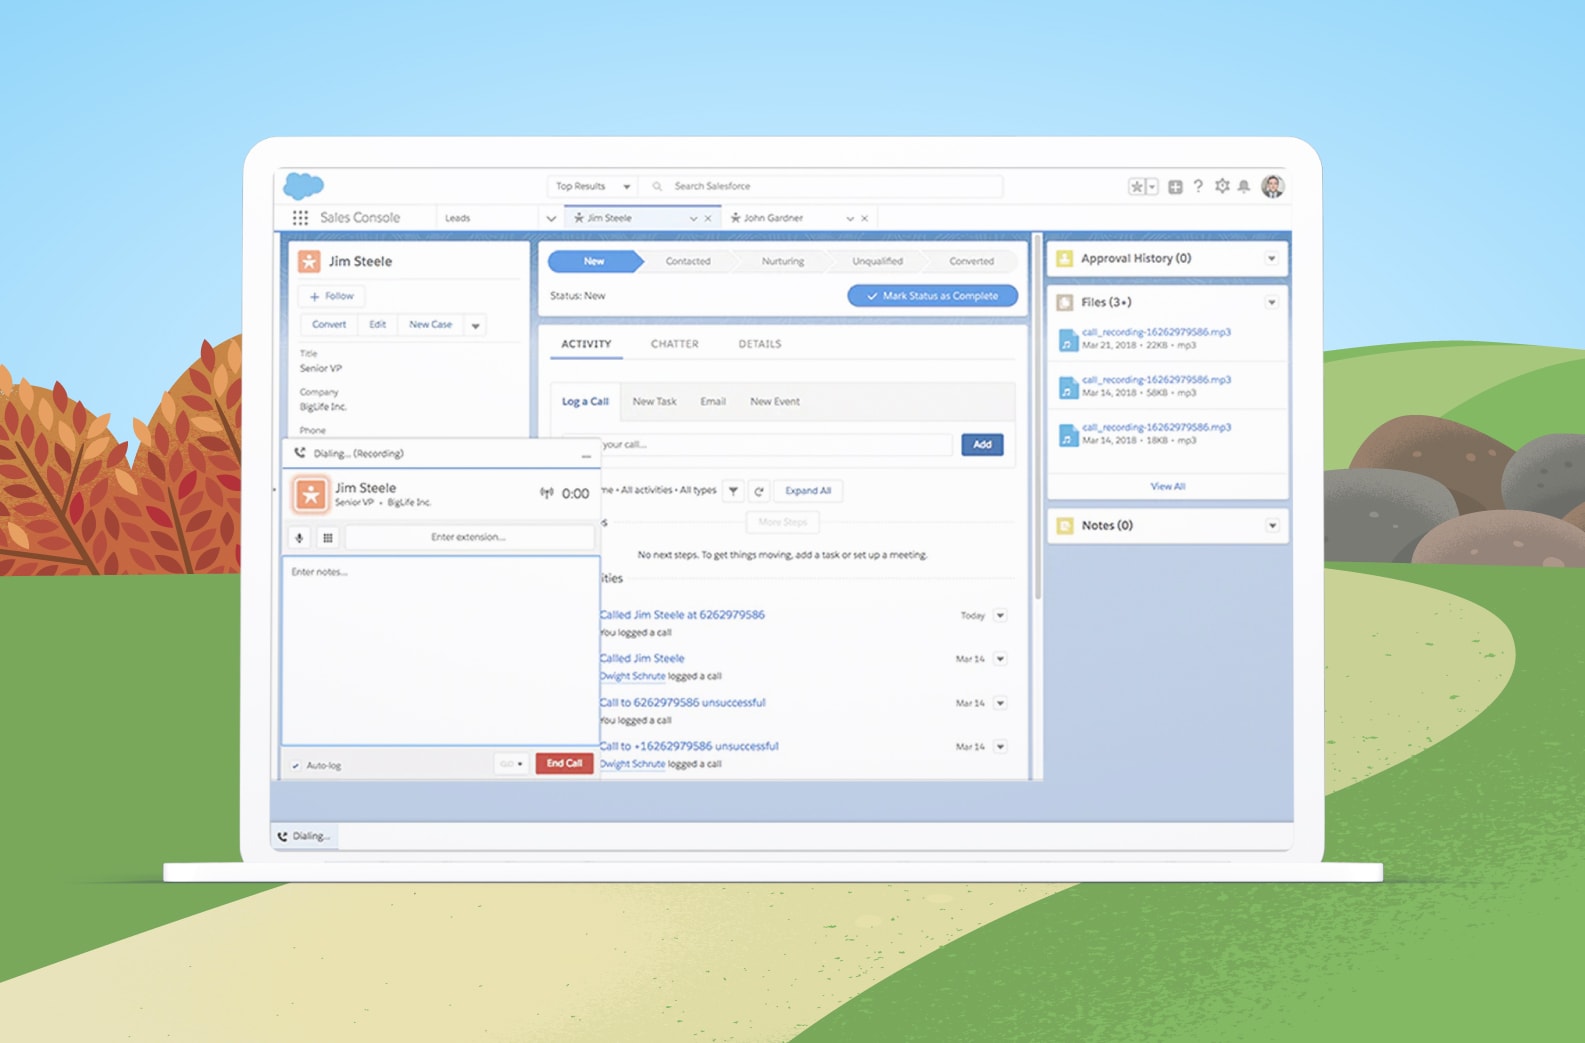Toggle the Auto-log checkbox
The image size is (1585, 1043).
click(296, 766)
